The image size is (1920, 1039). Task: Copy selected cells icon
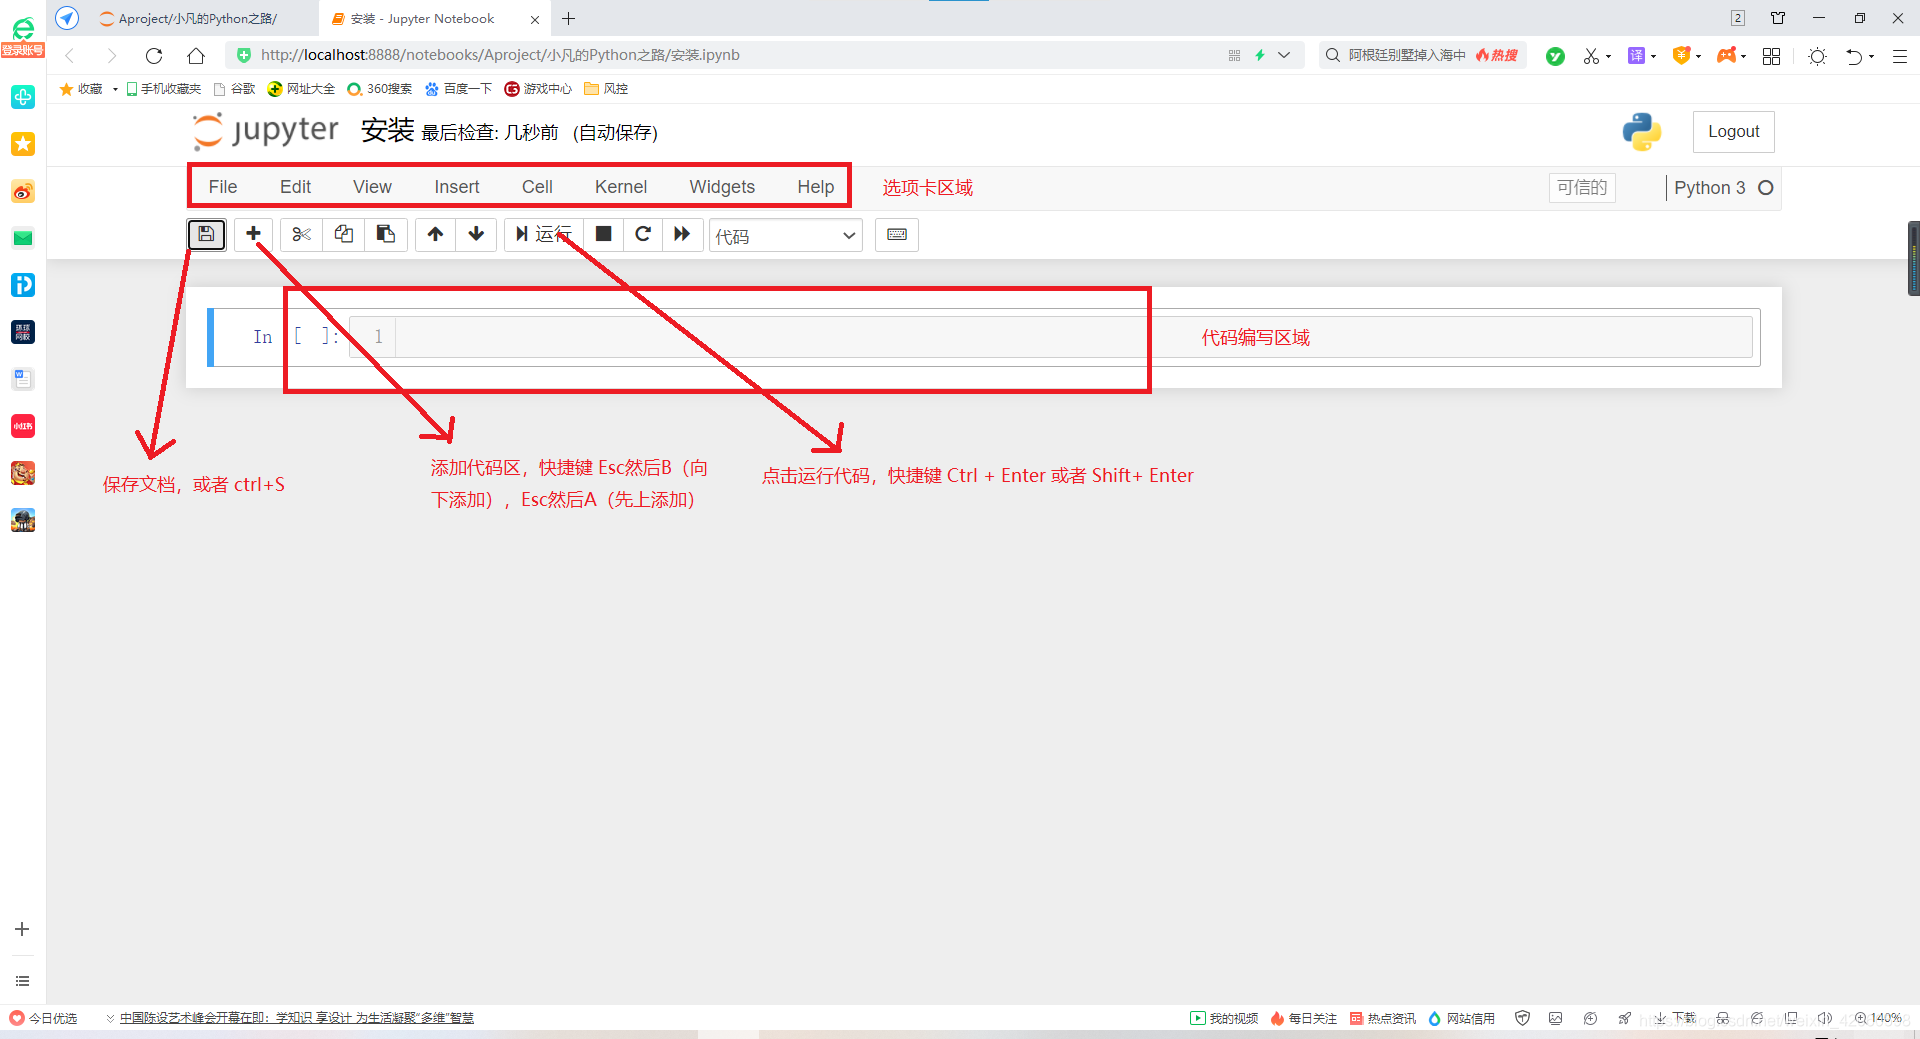[x=343, y=234]
